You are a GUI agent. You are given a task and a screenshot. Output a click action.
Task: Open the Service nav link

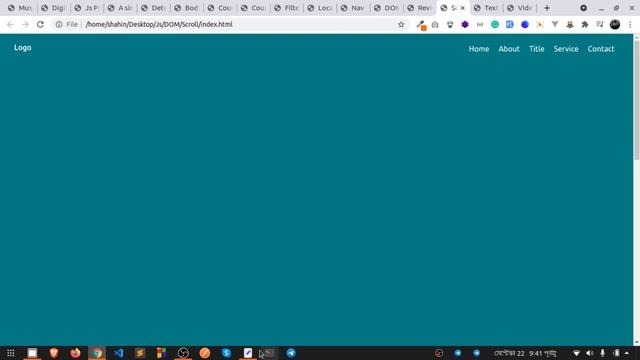tap(566, 49)
